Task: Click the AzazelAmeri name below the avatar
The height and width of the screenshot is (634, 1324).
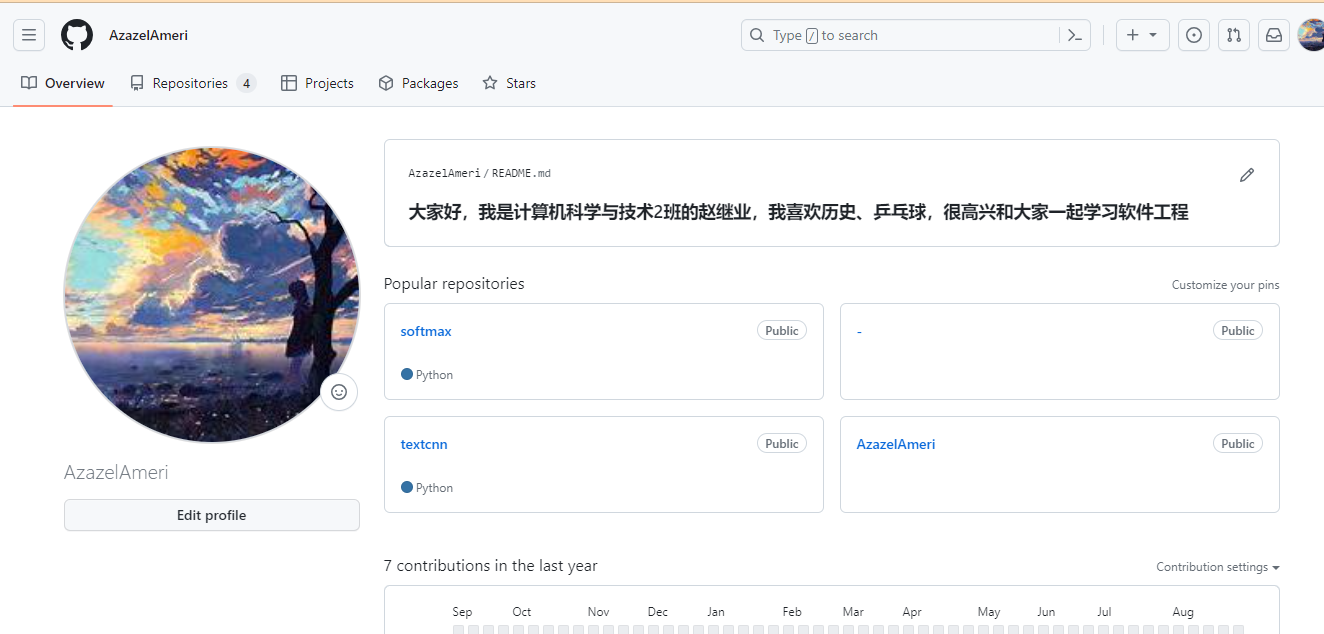Action: (x=116, y=472)
